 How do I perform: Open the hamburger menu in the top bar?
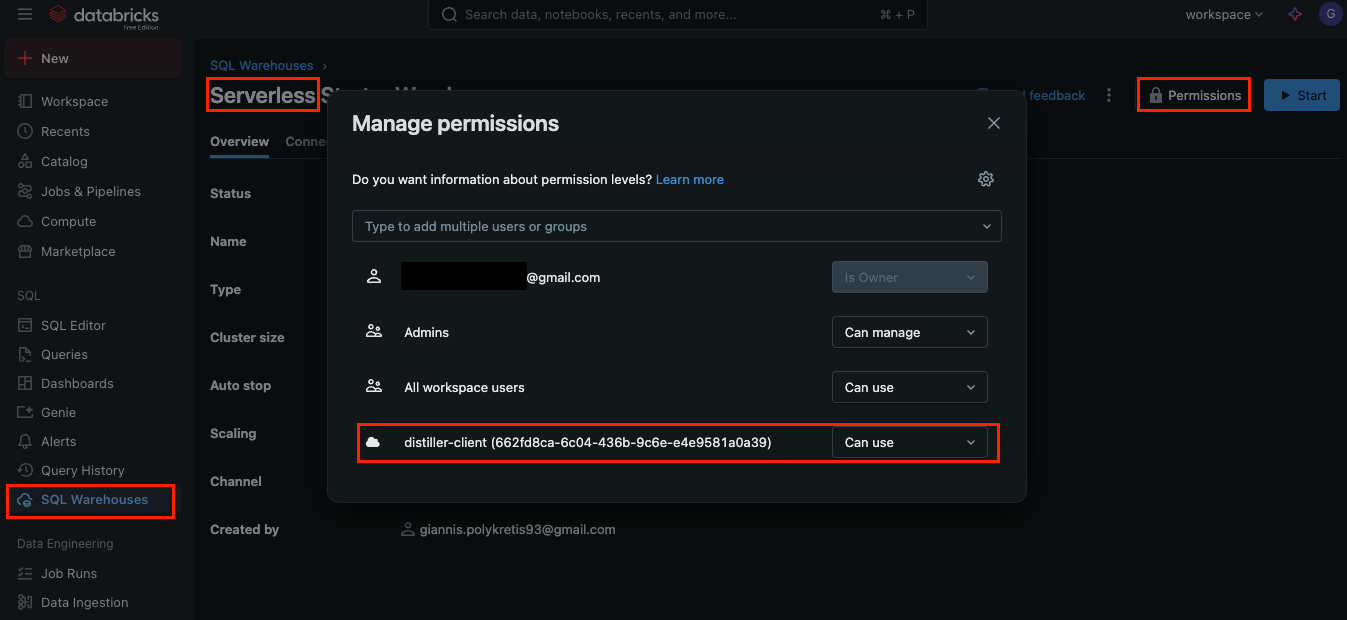[25, 14]
